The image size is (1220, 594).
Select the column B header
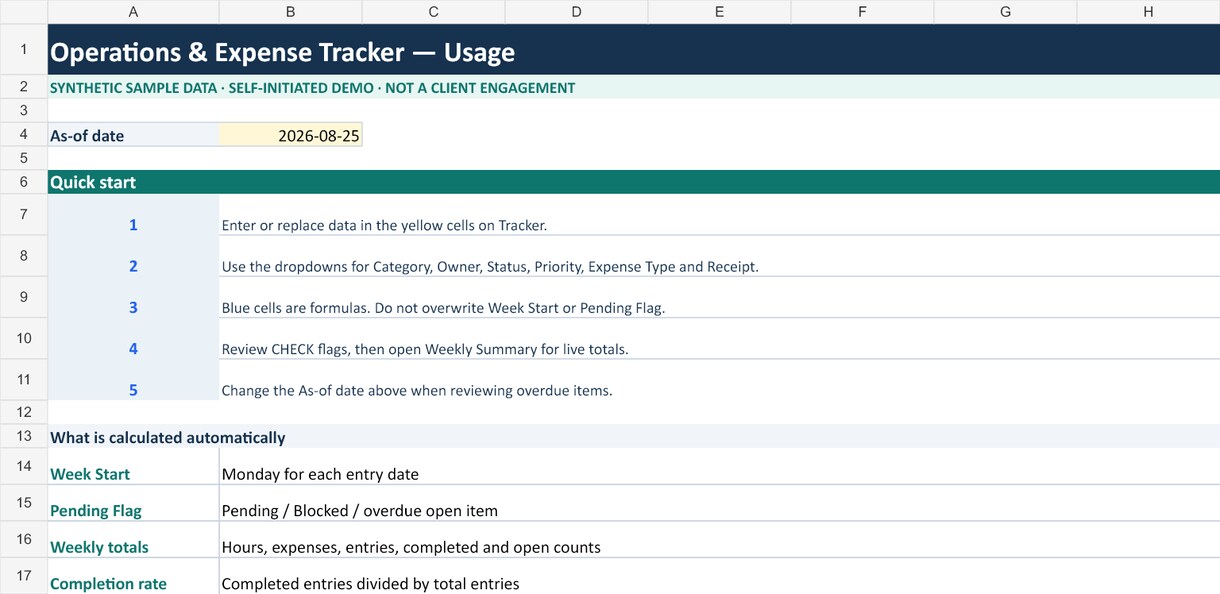click(x=290, y=12)
